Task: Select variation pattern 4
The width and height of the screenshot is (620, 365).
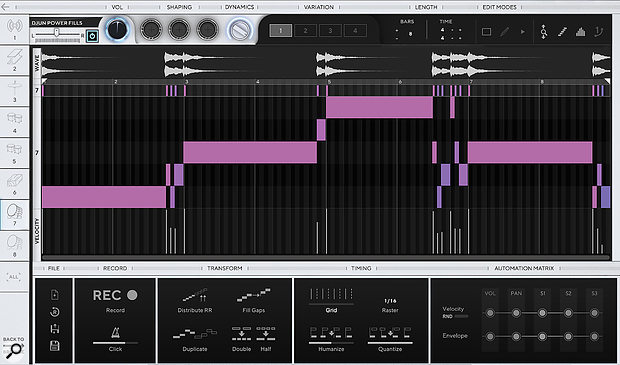Action: (x=355, y=30)
